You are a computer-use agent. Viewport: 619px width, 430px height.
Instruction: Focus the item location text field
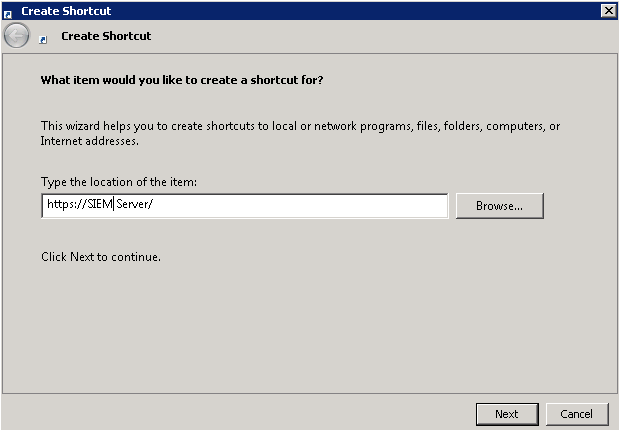(245, 205)
